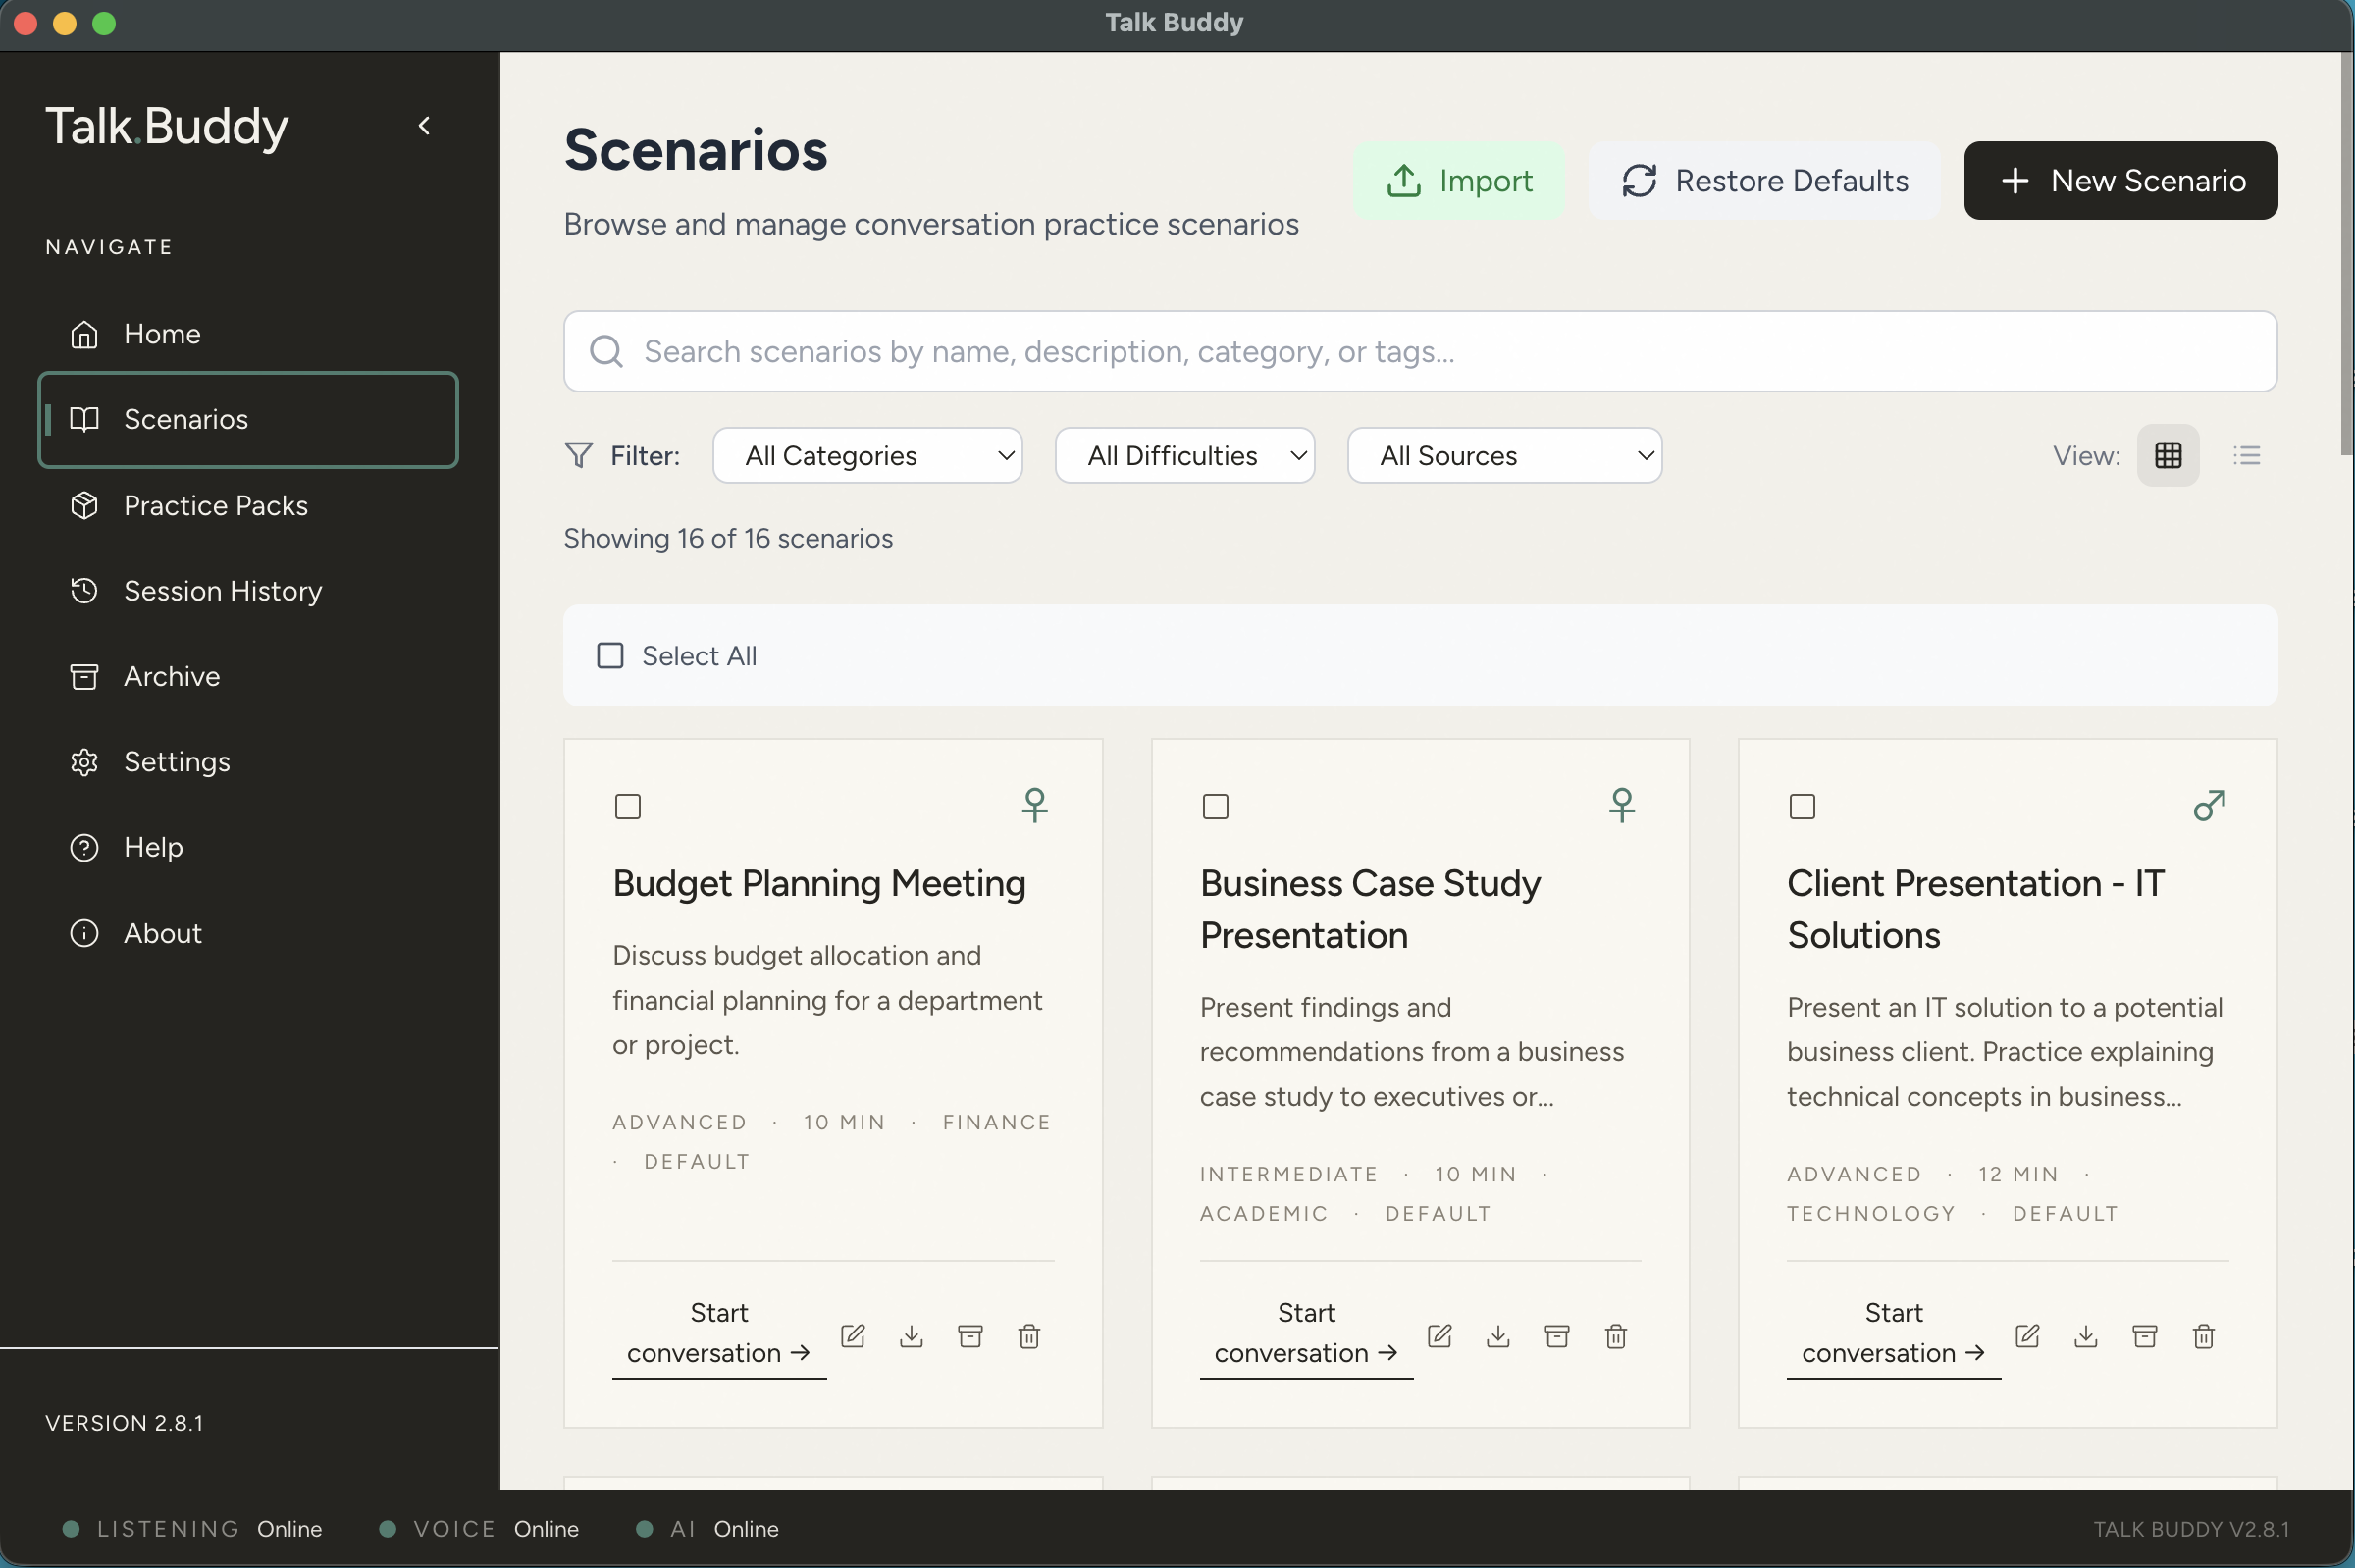This screenshot has height=1568, width=2355.
Task: Open Session History from navigation
Action: point(222,591)
